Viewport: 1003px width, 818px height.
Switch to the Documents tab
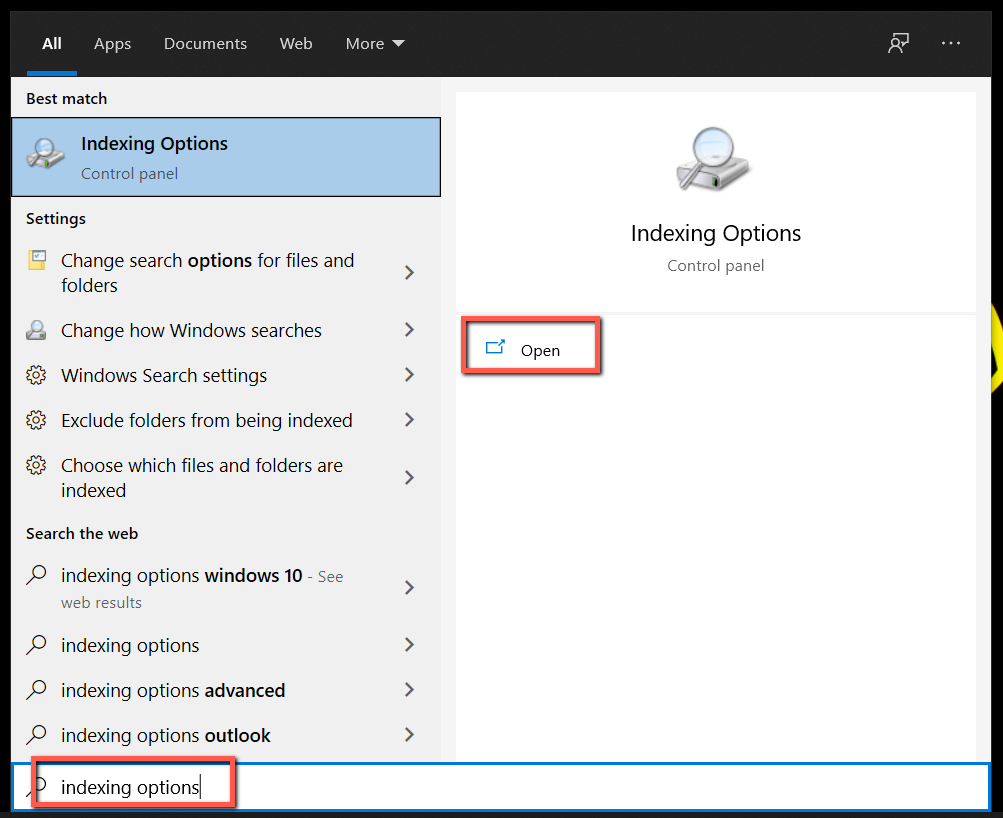point(205,43)
